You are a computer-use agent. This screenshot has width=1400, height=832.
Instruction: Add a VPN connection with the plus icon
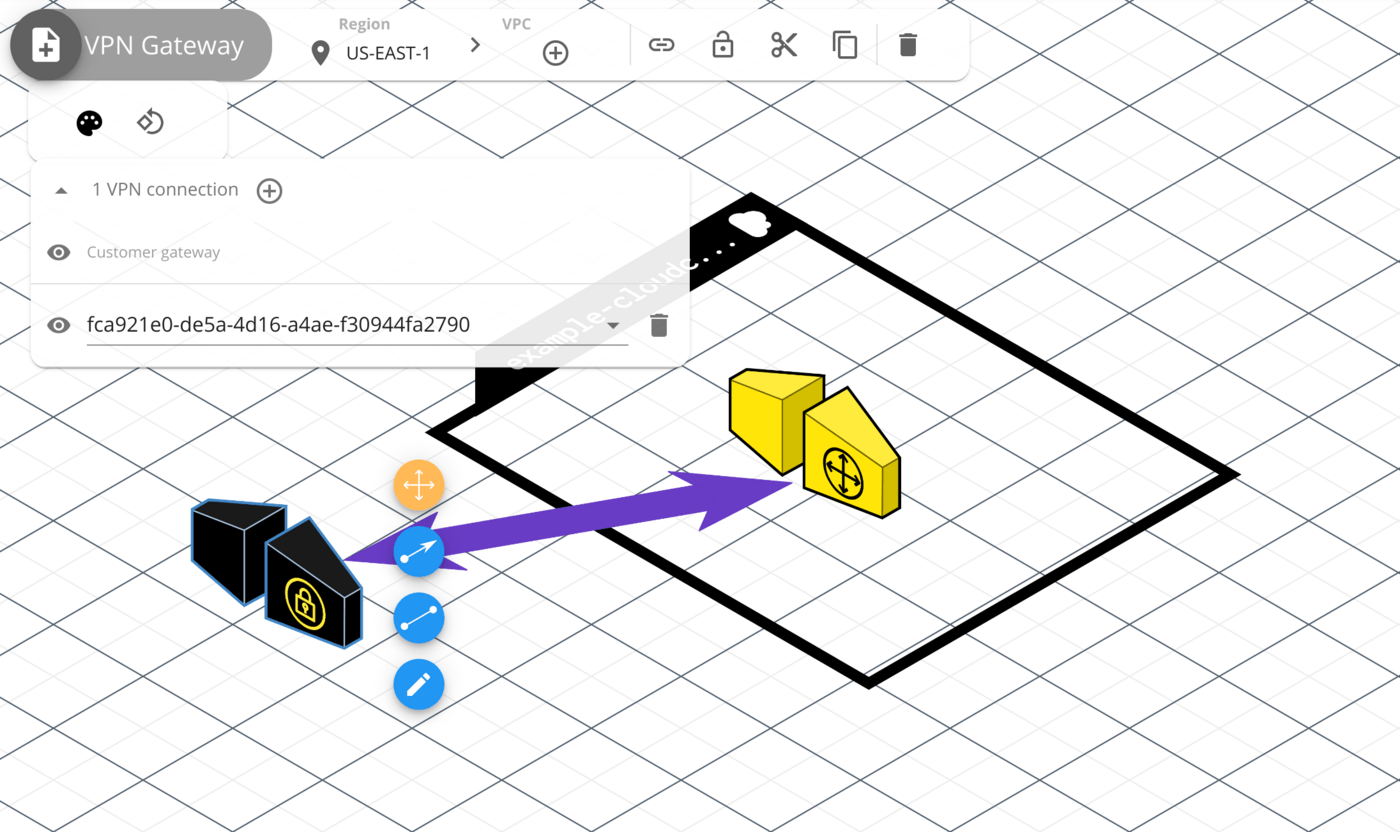point(269,191)
